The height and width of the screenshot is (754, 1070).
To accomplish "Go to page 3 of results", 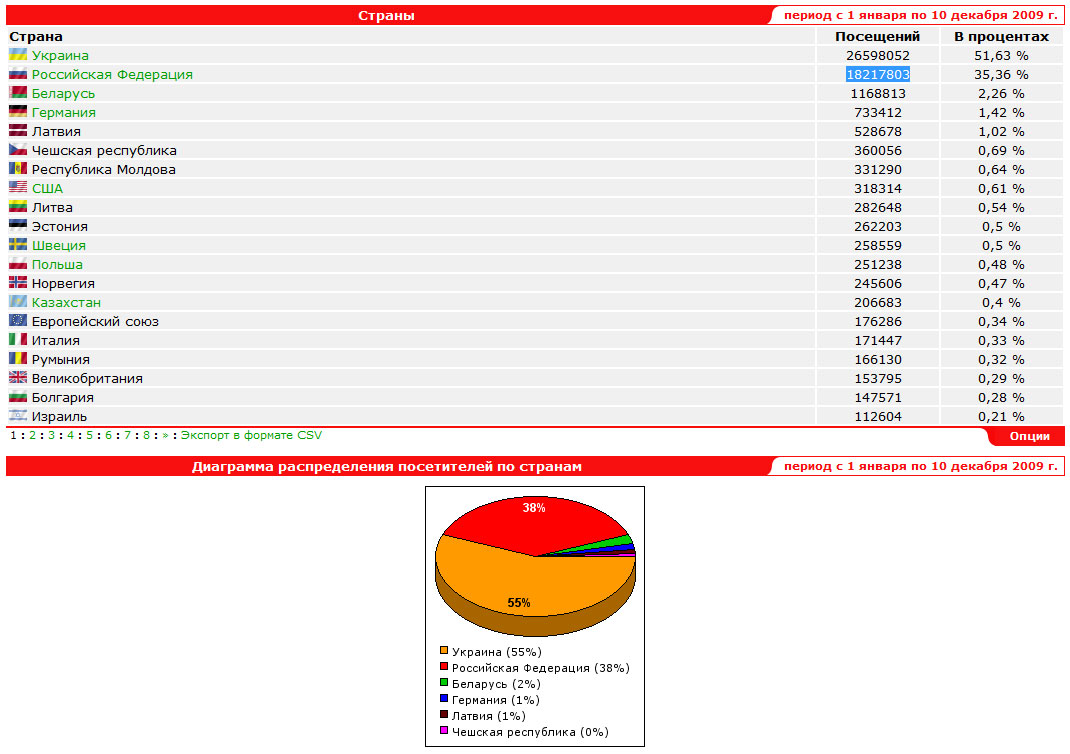I will tap(51, 435).
